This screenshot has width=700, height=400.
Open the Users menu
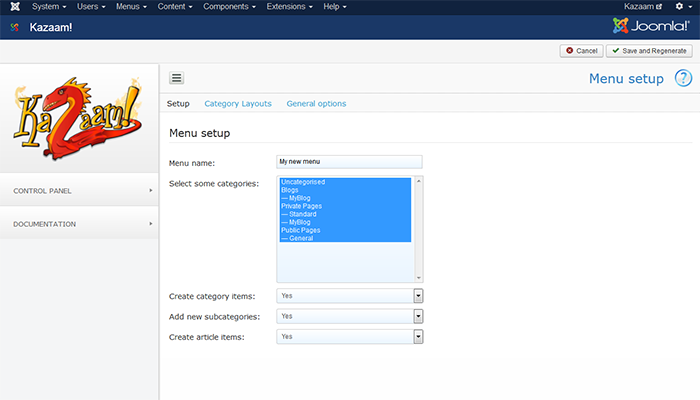tap(91, 6)
